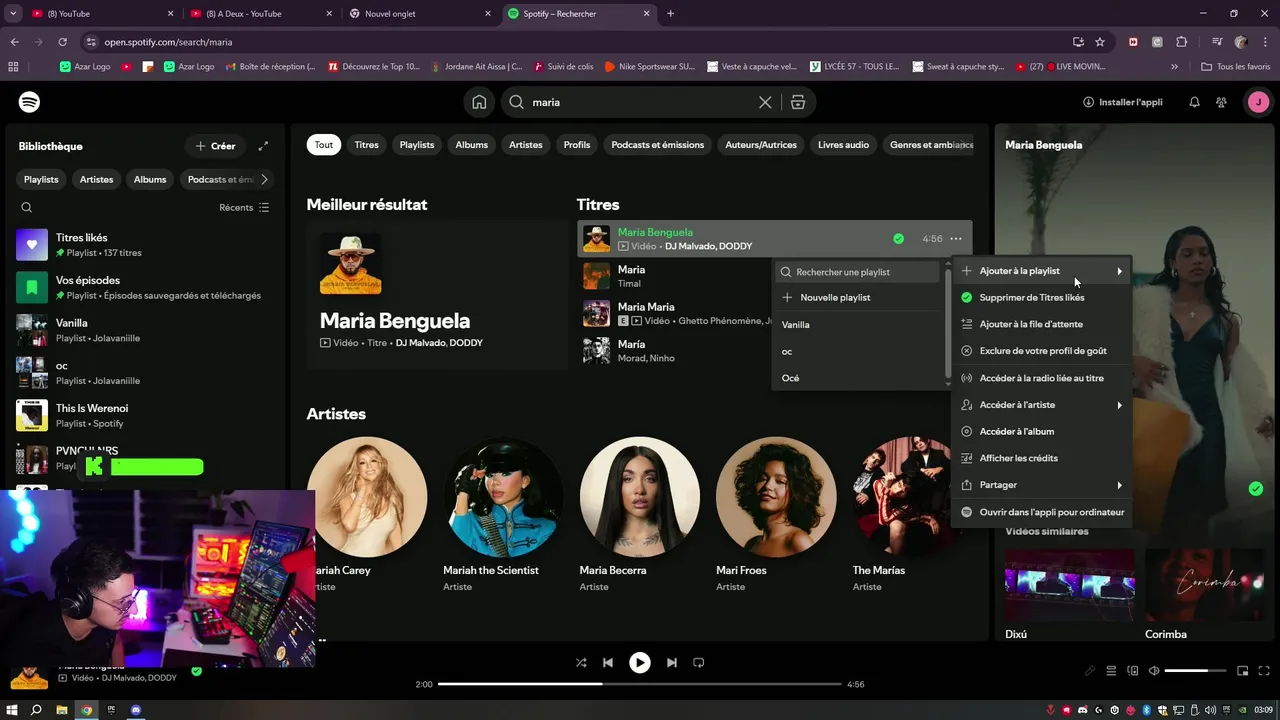Screen dimensions: 1280x720
Task: Select Ouvrir dans l'appli pour ordinateur
Action: point(1042,512)
